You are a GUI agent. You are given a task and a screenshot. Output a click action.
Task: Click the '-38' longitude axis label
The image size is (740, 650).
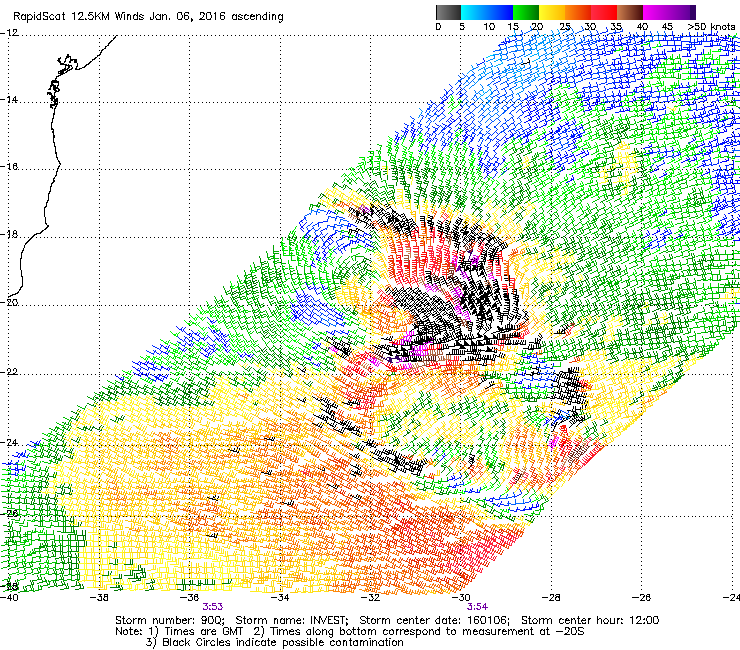(x=100, y=598)
